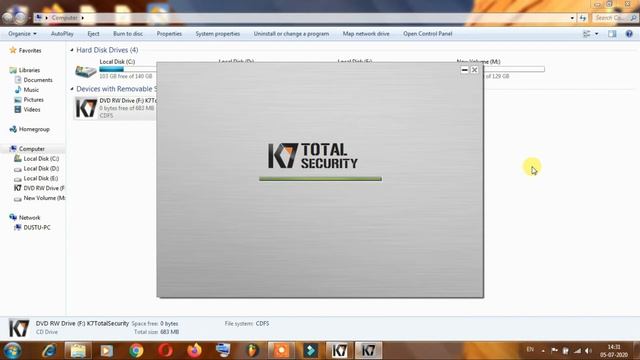Open System properties

pos(218,34)
